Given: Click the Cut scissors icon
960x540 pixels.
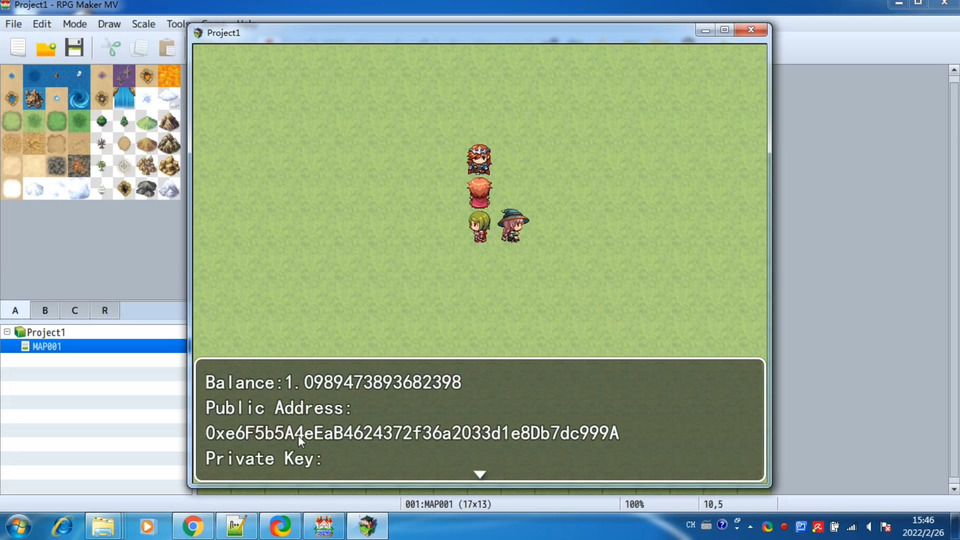Looking at the screenshot, I should tap(111, 47).
